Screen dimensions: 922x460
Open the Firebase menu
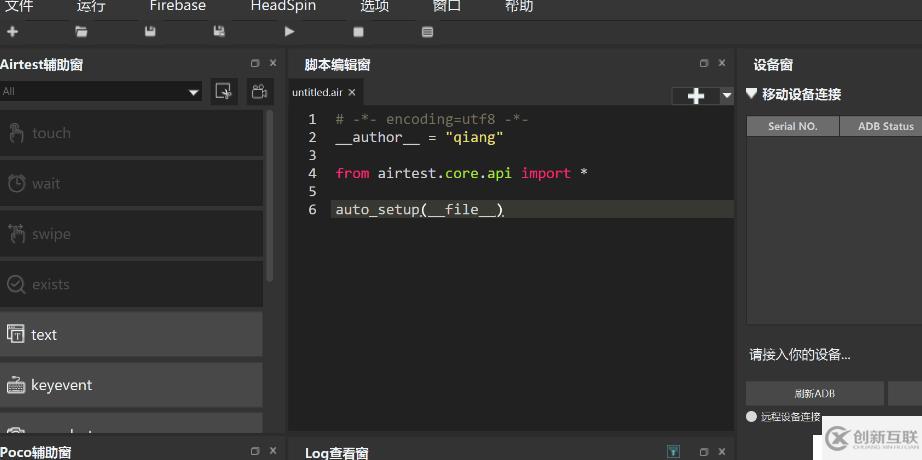click(178, 6)
